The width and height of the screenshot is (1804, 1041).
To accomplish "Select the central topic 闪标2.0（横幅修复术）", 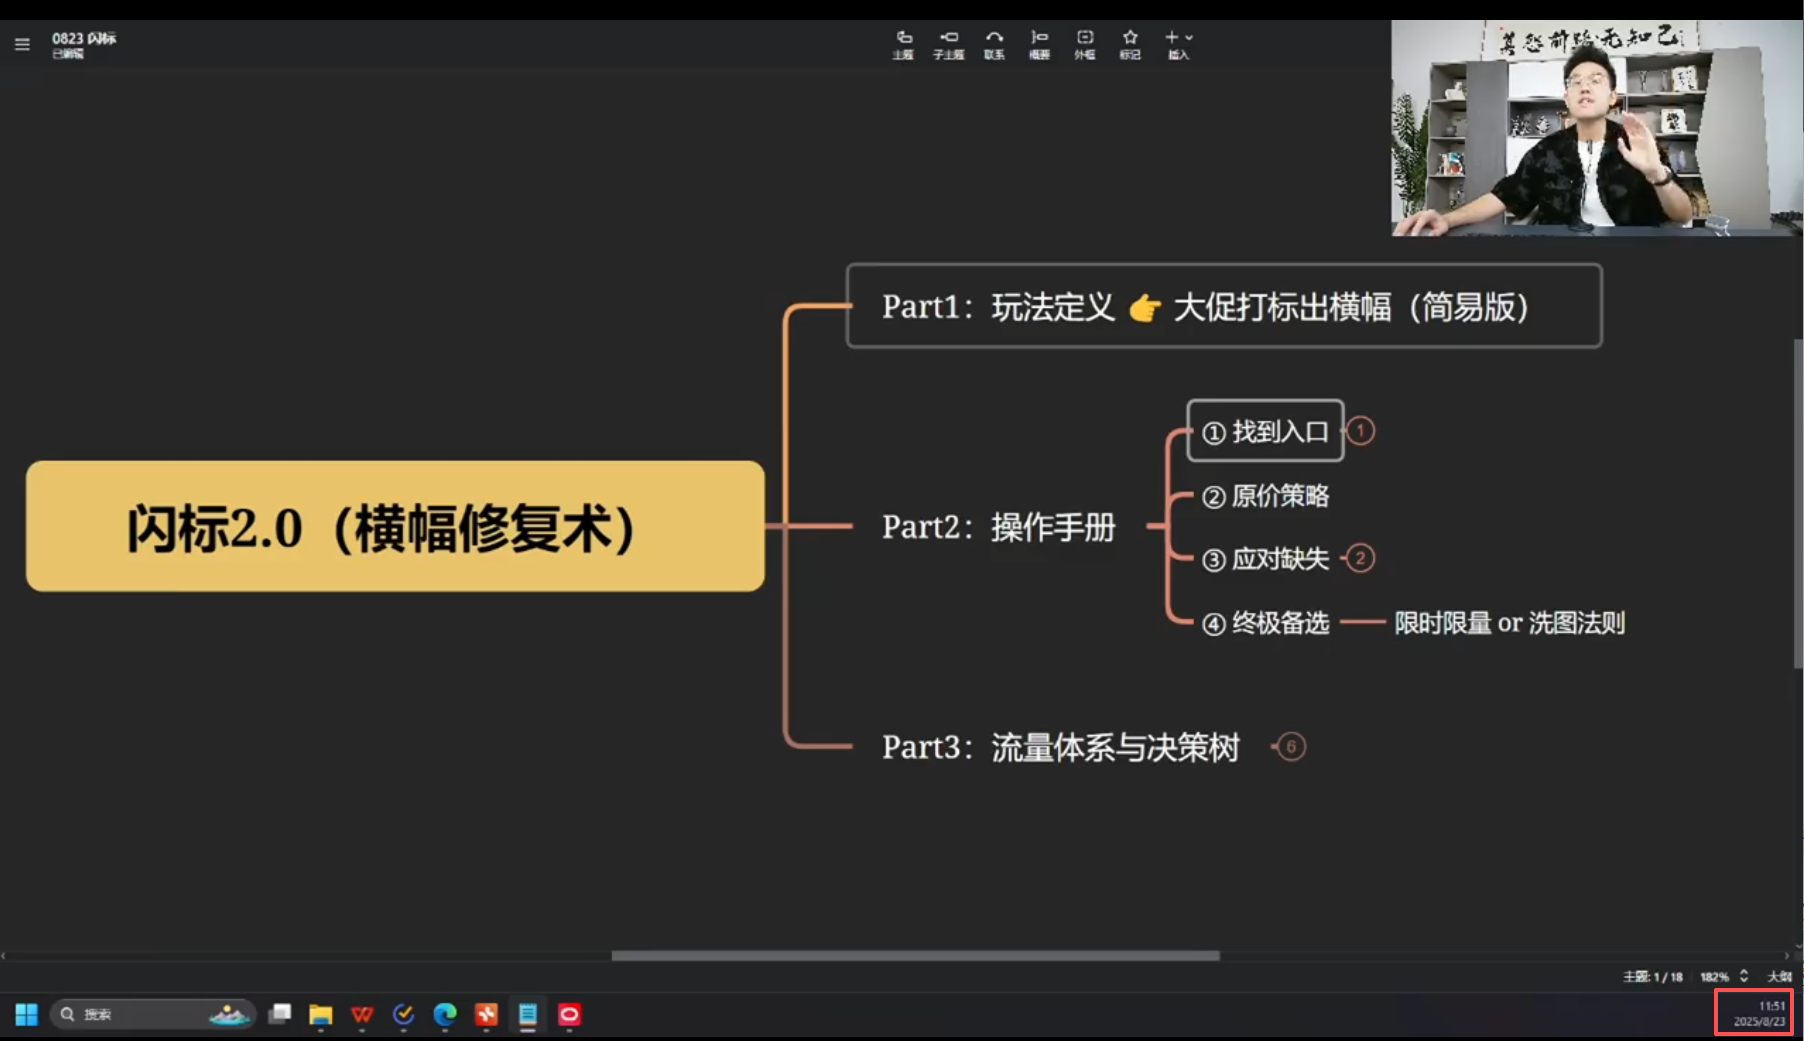I will point(395,526).
